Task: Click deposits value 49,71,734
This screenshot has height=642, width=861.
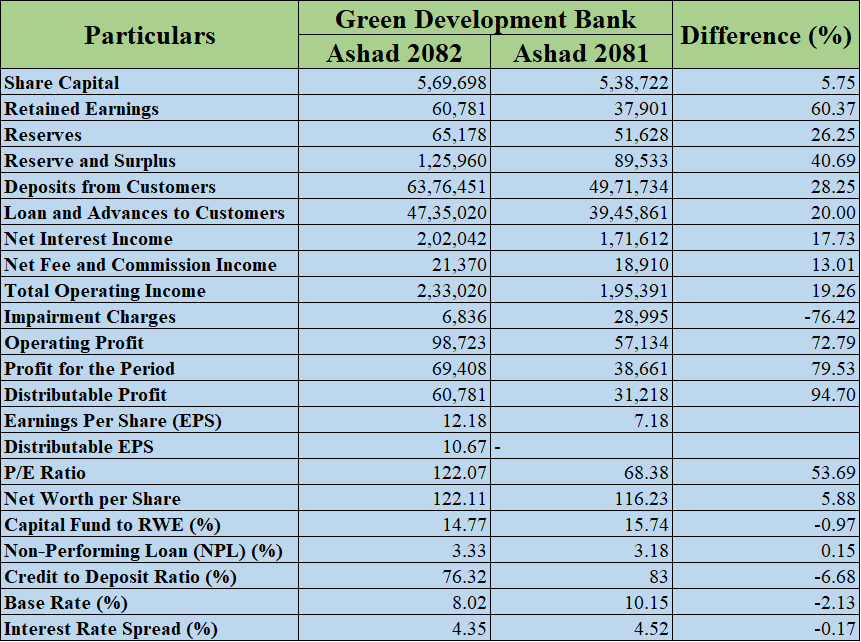Action: (x=629, y=187)
